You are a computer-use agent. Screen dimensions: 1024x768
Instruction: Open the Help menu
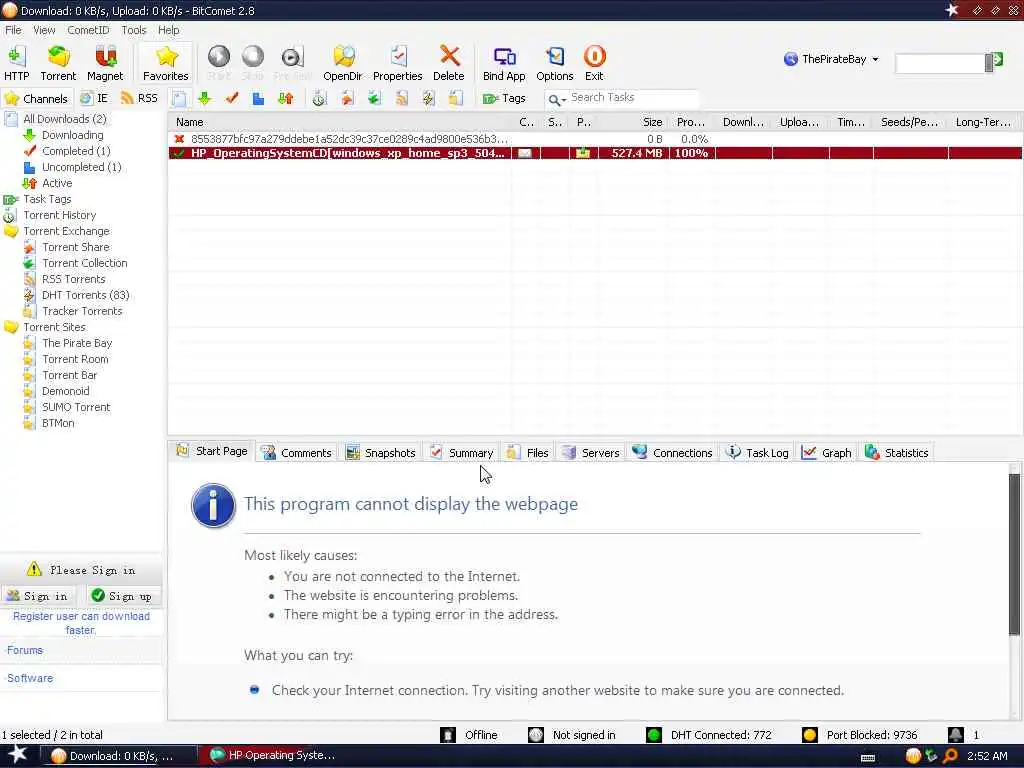click(x=168, y=30)
